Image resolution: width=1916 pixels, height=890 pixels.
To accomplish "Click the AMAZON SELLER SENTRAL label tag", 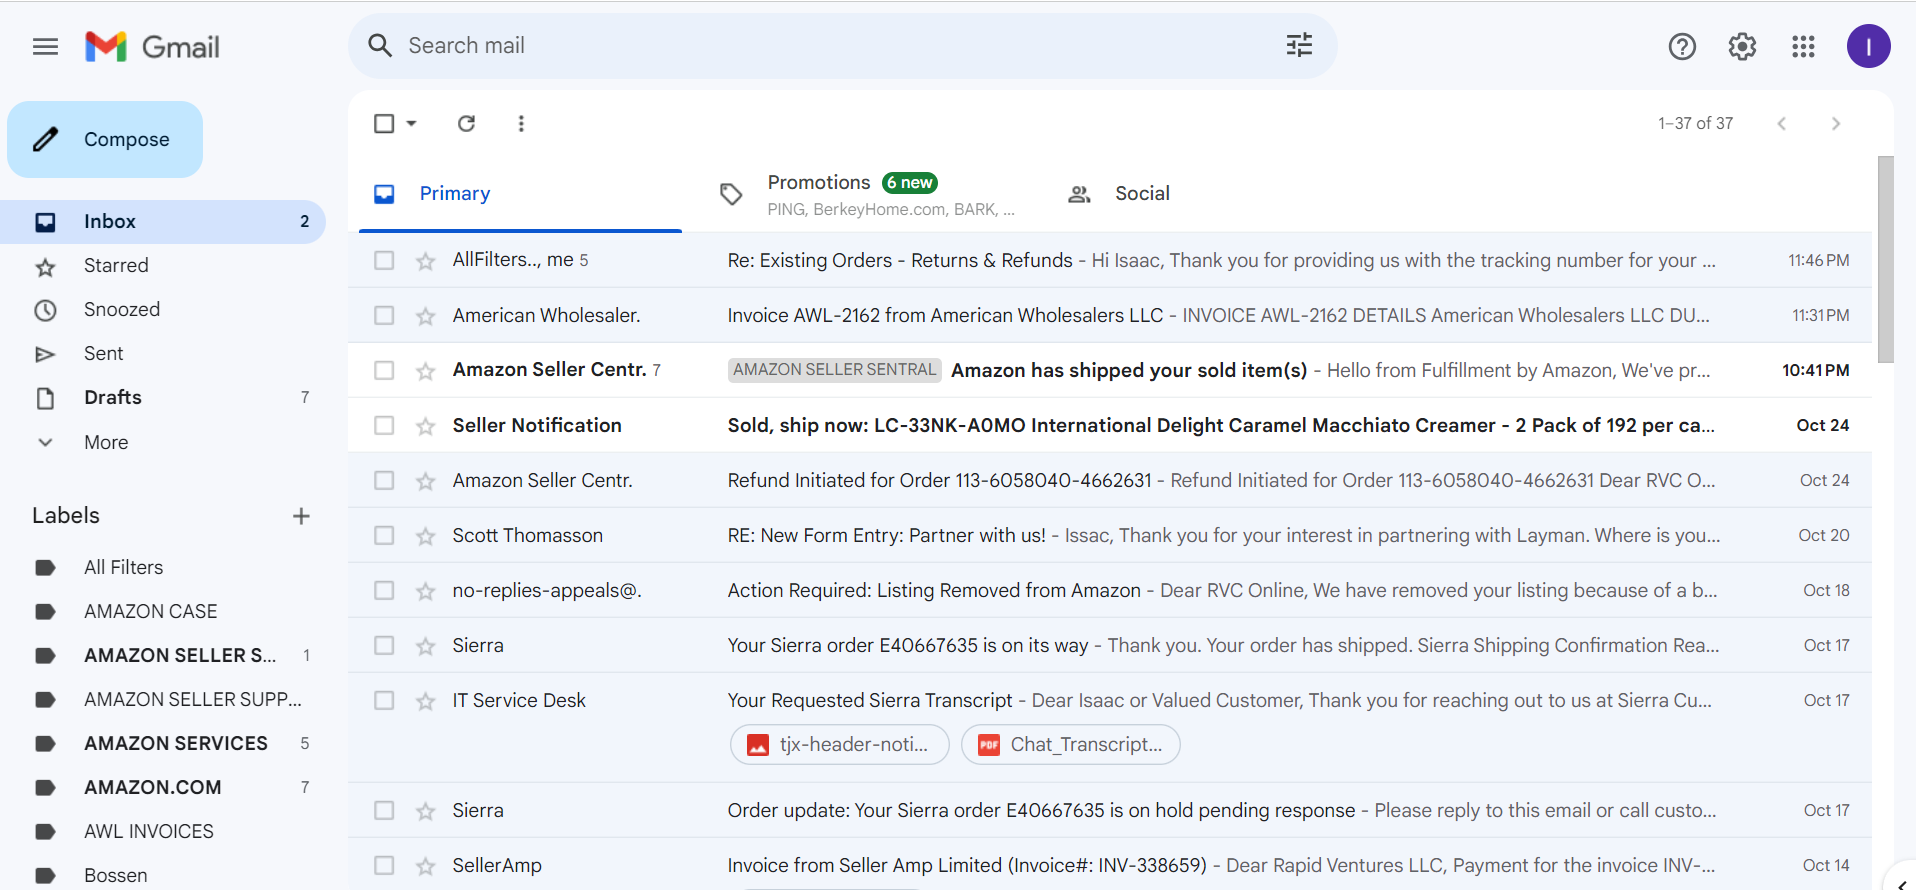I will (835, 370).
